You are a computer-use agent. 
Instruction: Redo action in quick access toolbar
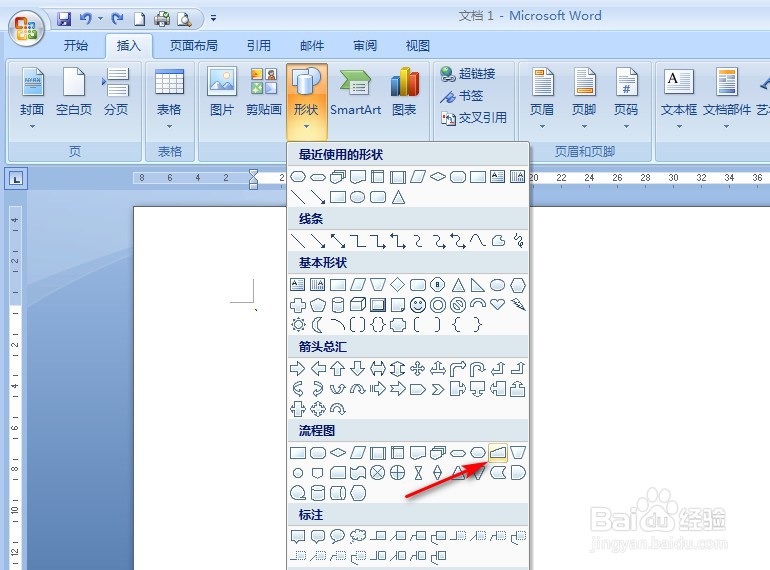[x=117, y=19]
